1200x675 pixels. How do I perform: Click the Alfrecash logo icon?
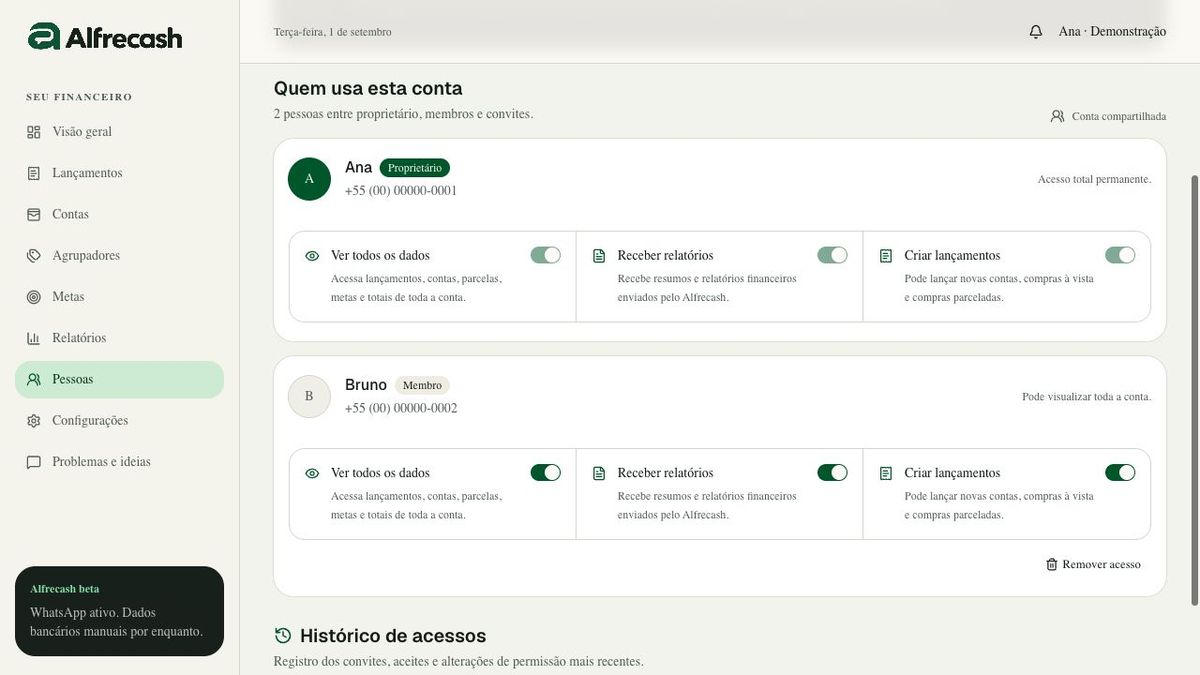click(44, 37)
